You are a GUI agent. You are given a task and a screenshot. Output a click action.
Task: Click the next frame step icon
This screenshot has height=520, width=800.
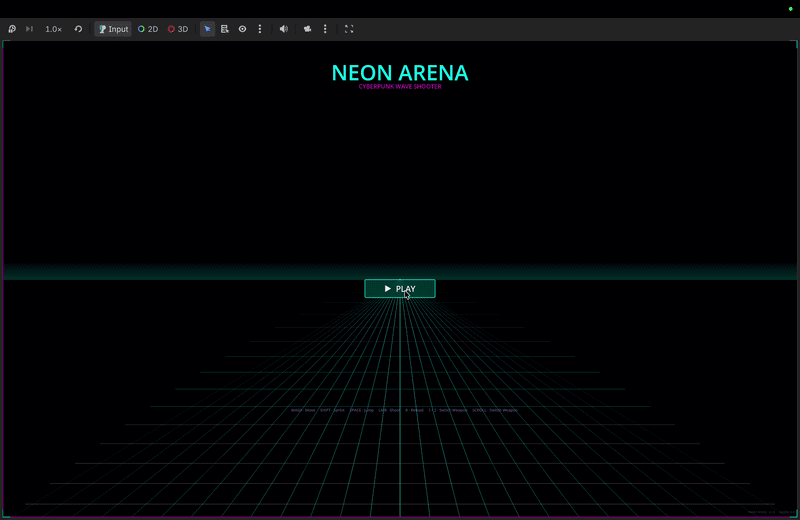(30, 29)
